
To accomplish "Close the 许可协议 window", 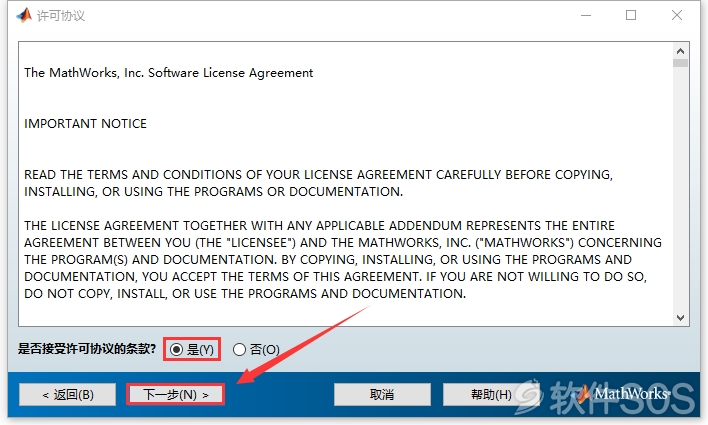I will coord(676,15).
